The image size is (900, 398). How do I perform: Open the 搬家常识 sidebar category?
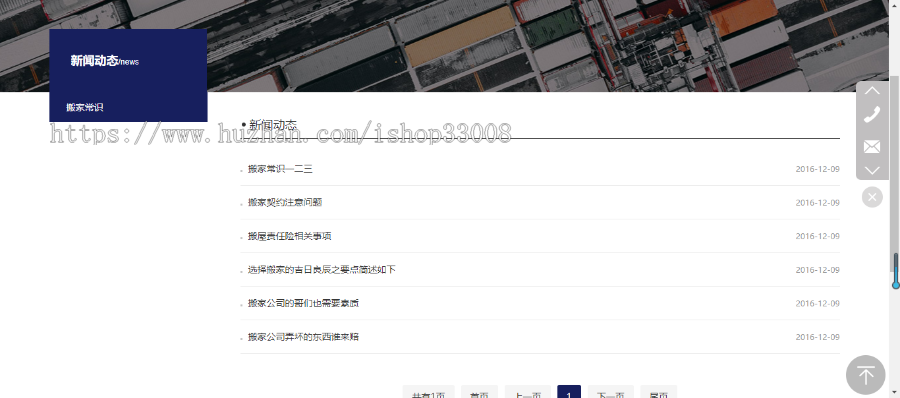click(x=84, y=107)
